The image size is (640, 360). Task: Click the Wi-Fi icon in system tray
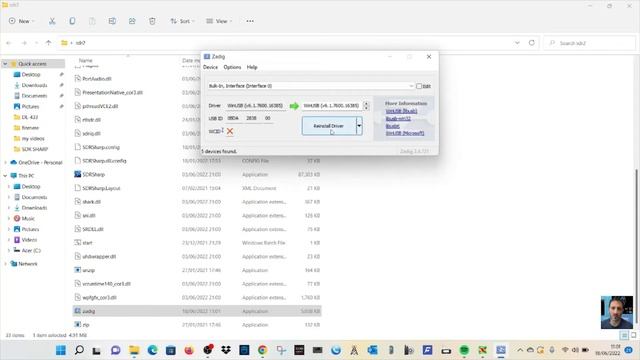tap(565, 350)
